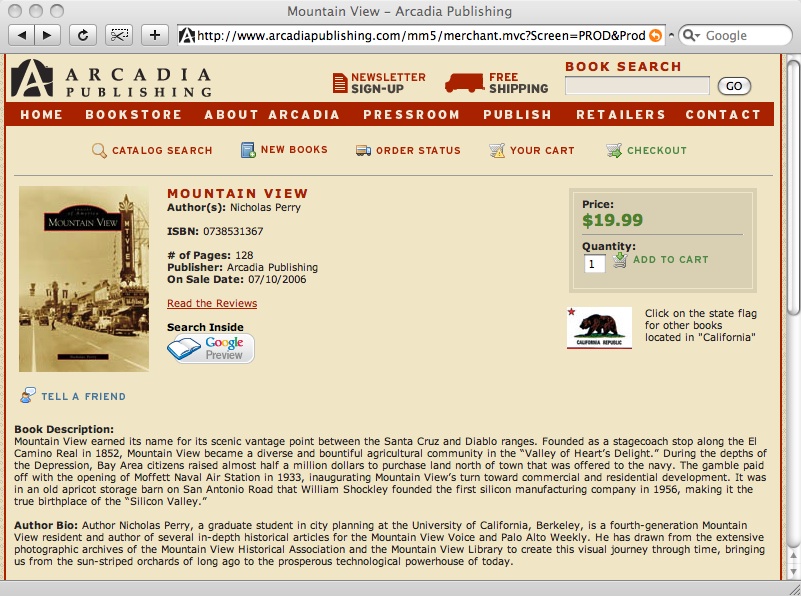
Task: Click the New Books icon
Action: [248, 150]
